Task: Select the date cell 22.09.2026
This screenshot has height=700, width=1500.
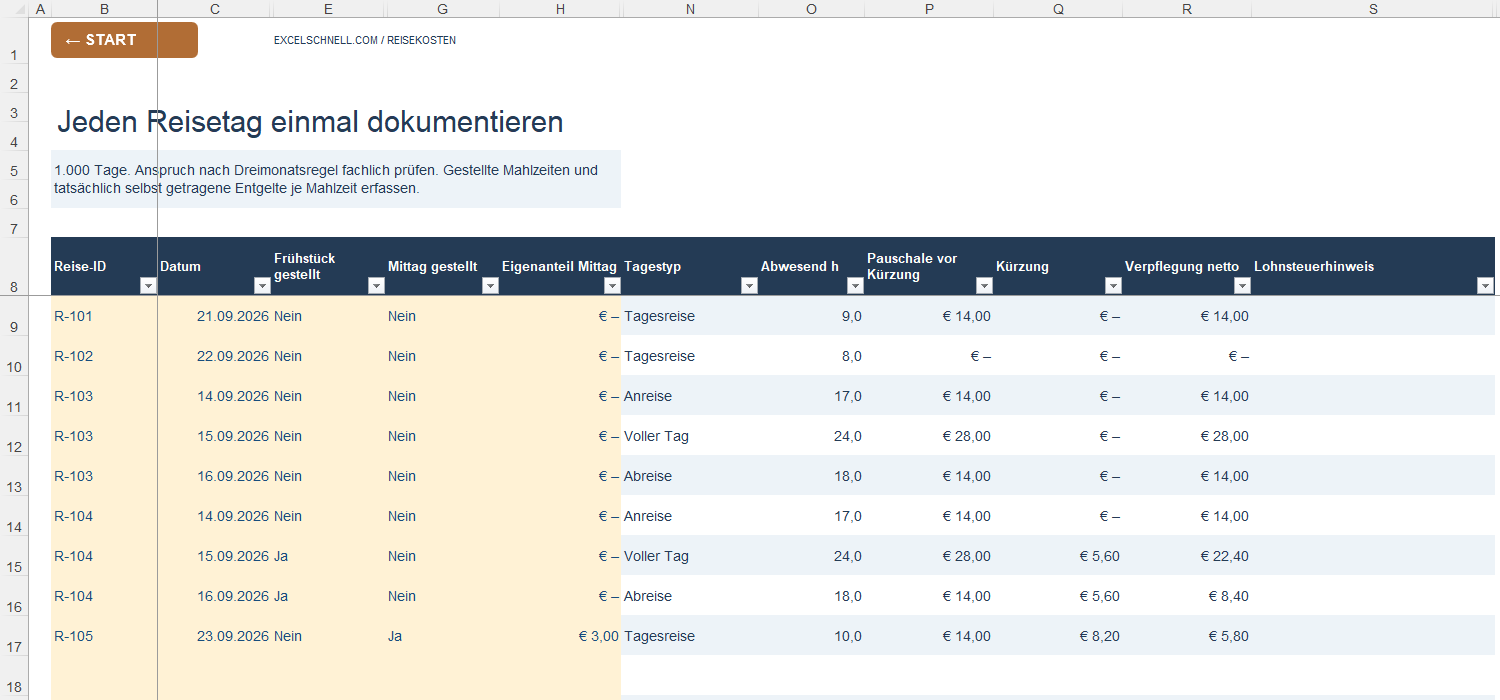Action: pos(214,356)
